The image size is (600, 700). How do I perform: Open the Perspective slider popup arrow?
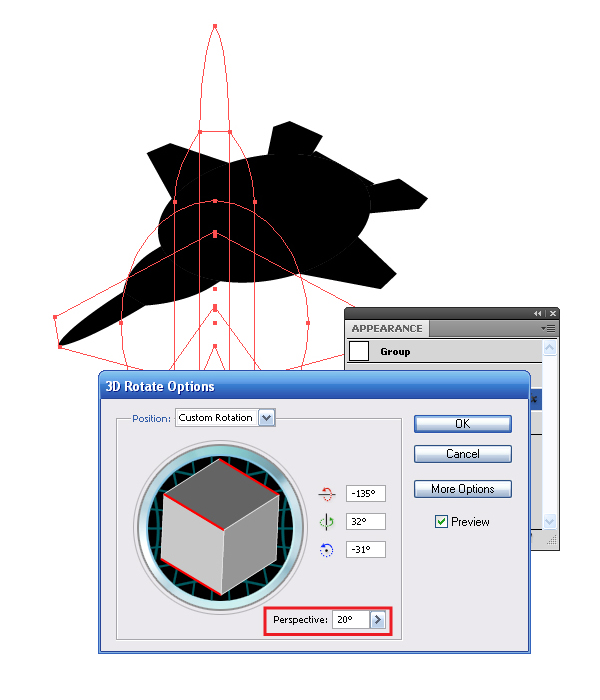(x=378, y=620)
